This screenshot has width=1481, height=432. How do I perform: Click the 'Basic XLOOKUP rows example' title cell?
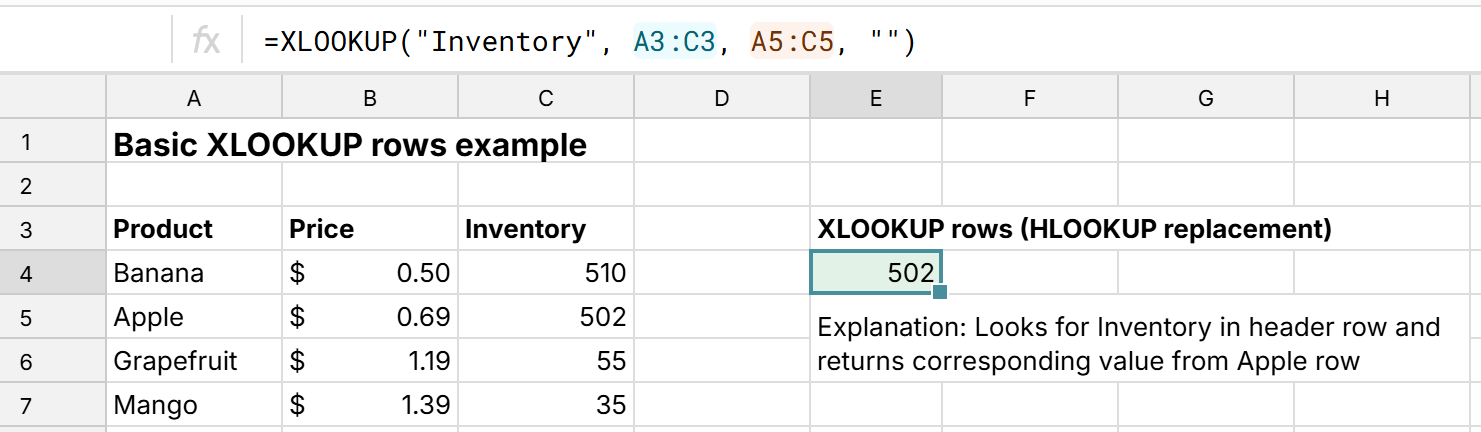coord(350,145)
